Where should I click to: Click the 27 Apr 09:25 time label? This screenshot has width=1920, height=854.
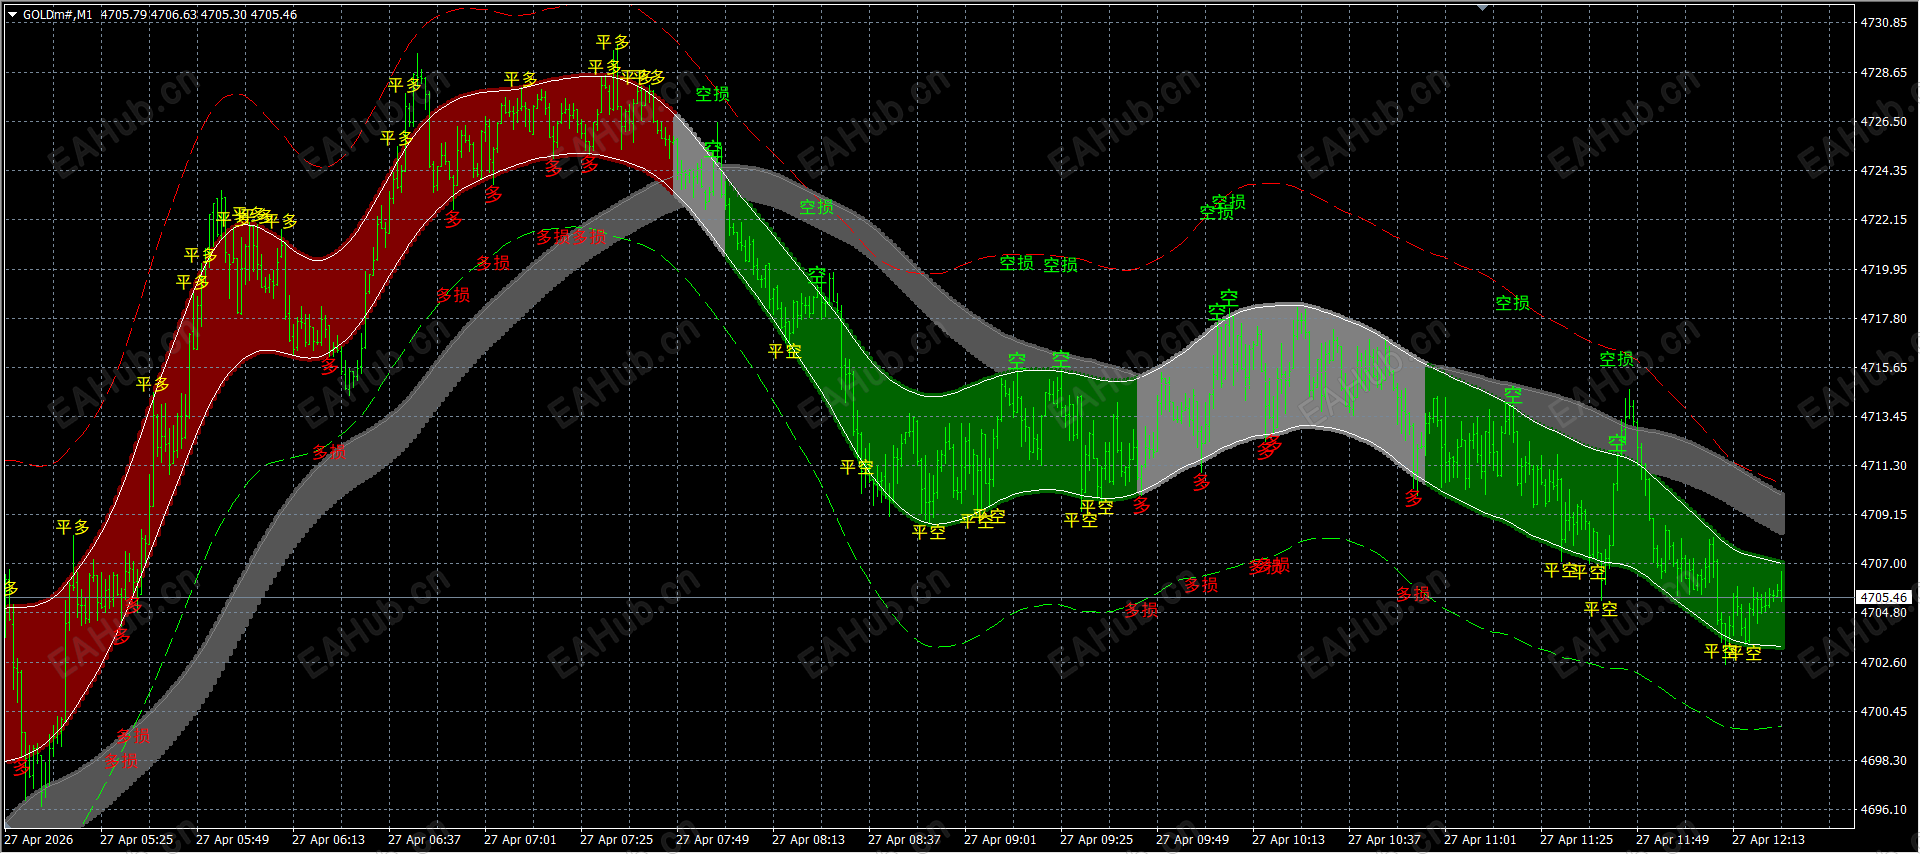pos(1096,840)
